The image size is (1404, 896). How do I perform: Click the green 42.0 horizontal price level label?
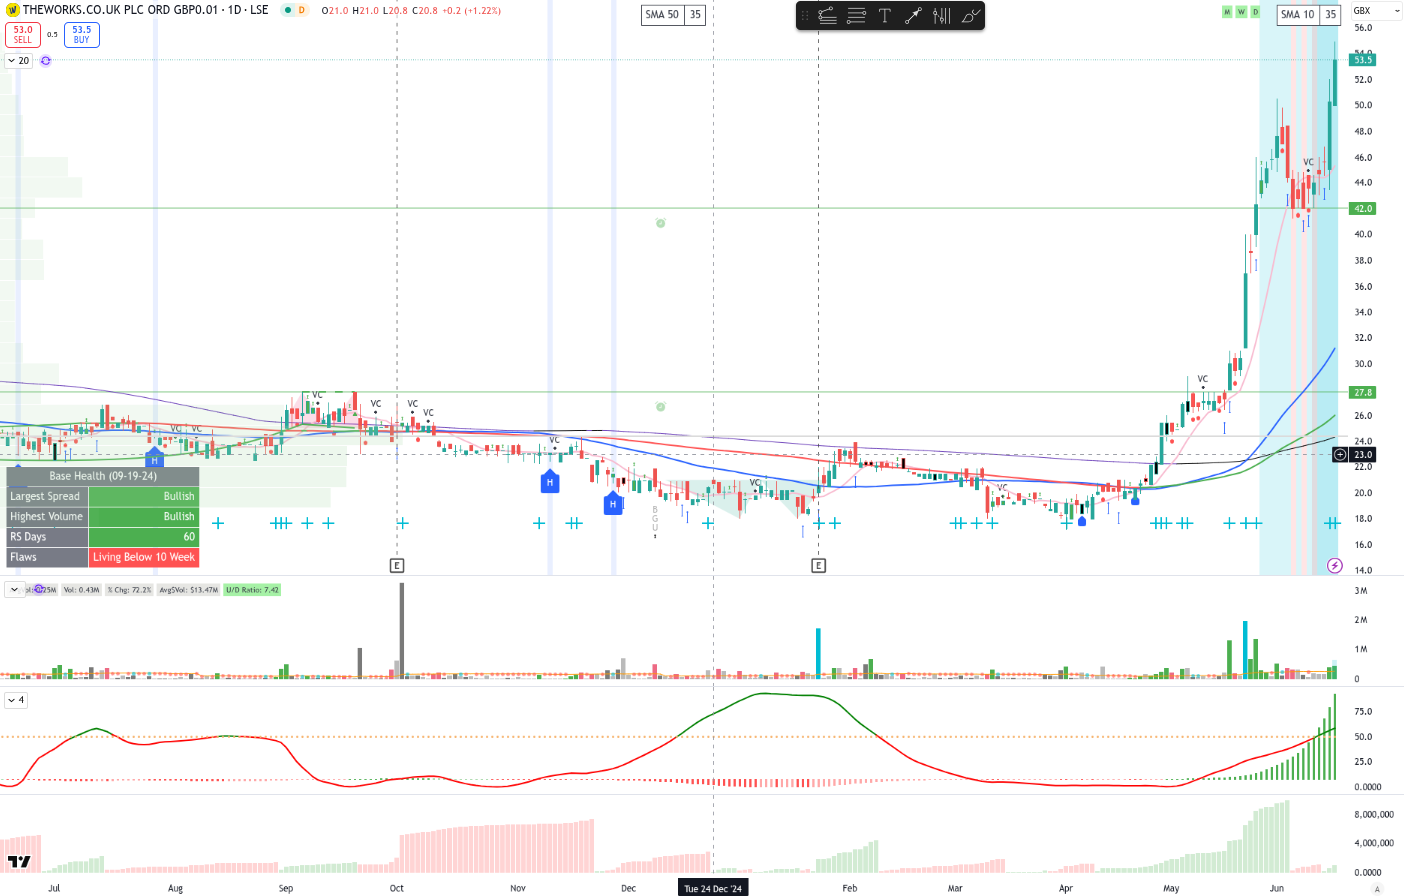point(1363,209)
